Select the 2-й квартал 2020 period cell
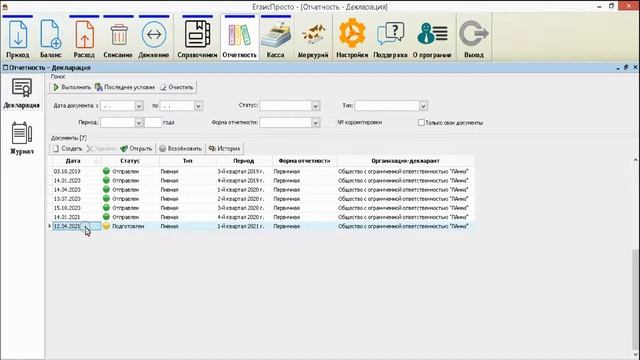This screenshot has height=360, width=640. [244, 199]
